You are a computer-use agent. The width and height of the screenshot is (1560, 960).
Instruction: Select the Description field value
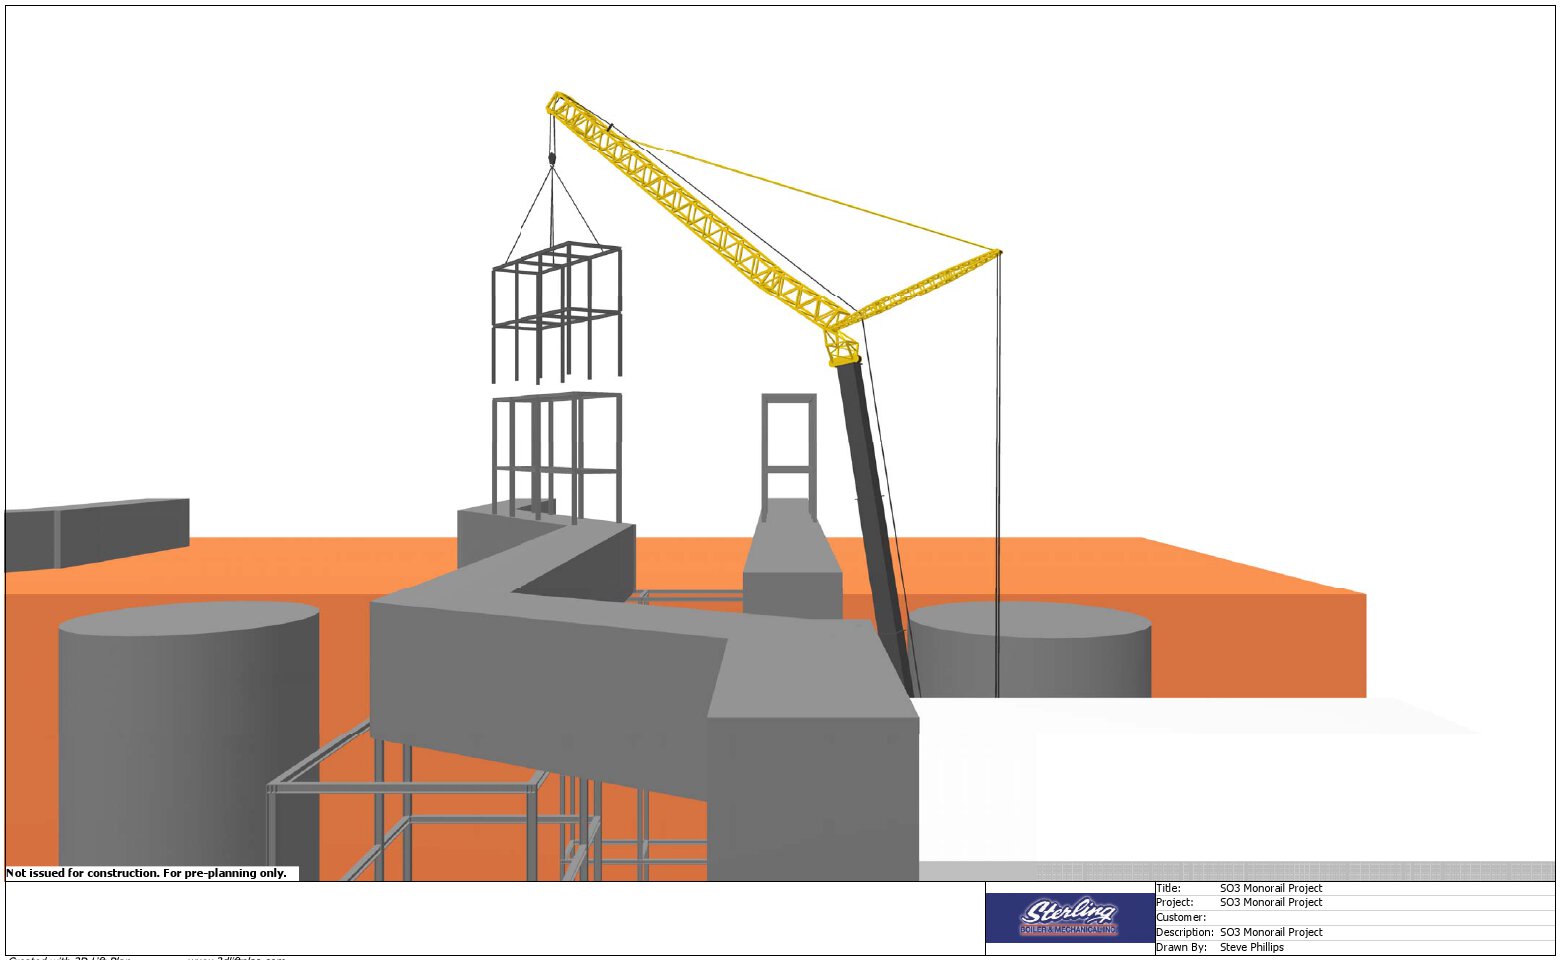[x=1270, y=932]
